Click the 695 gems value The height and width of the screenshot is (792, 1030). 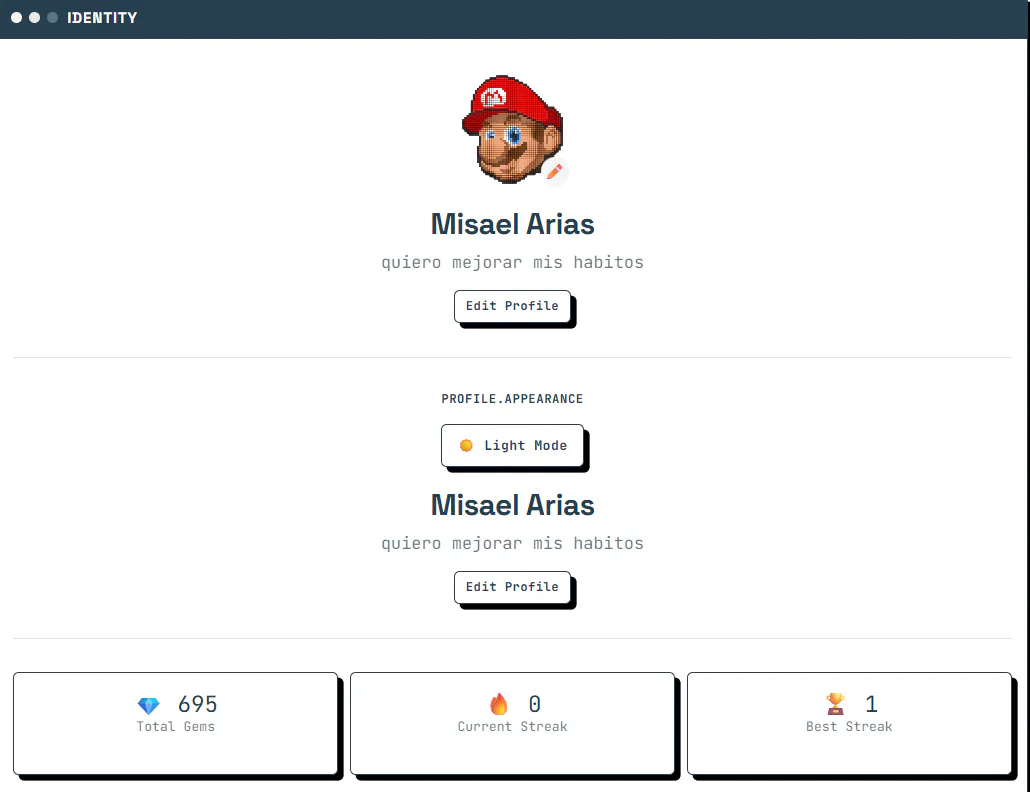(197, 704)
